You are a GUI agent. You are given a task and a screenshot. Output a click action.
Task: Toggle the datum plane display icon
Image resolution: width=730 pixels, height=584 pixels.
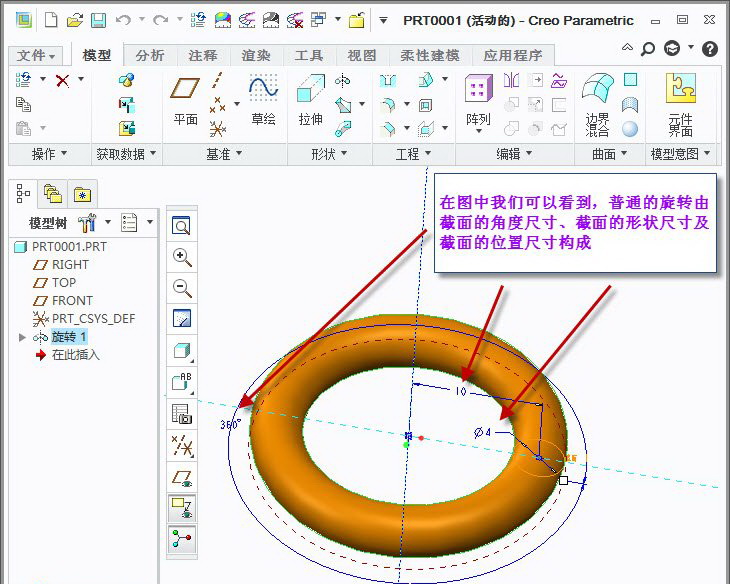(182, 477)
